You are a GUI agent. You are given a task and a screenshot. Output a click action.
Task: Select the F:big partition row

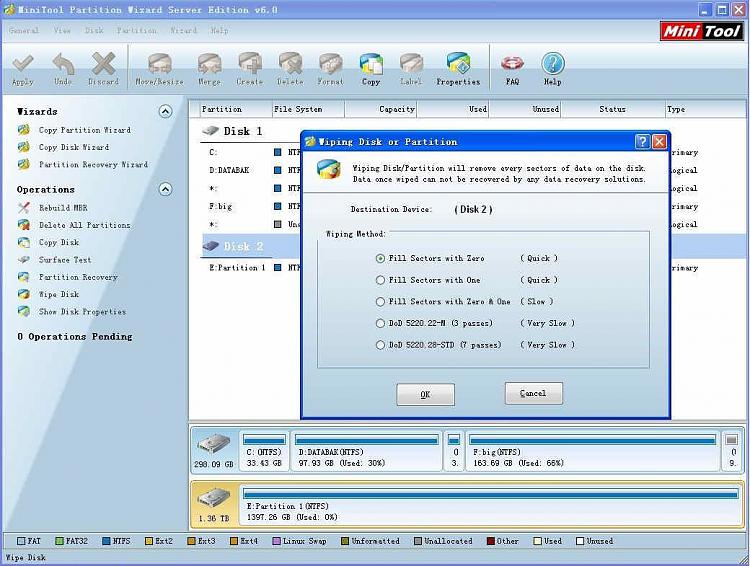click(x=251, y=207)
